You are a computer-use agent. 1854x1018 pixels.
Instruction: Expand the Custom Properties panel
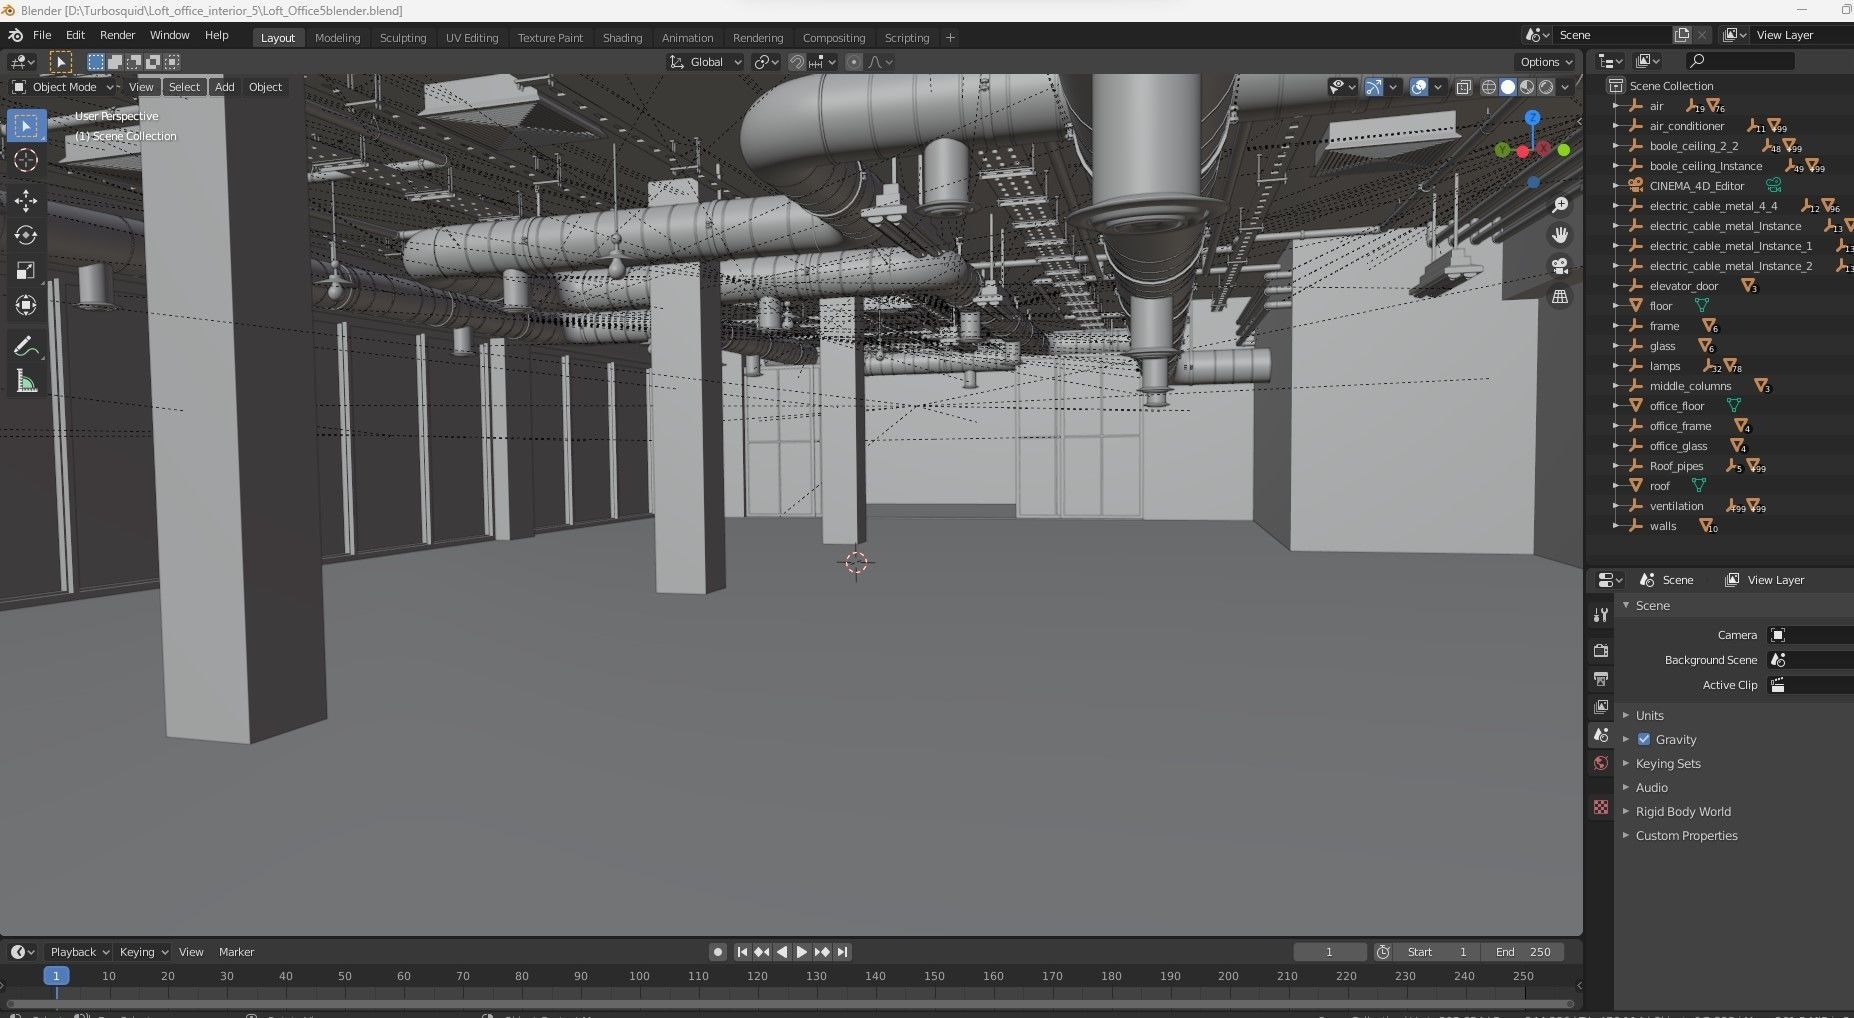point(1686,836)
